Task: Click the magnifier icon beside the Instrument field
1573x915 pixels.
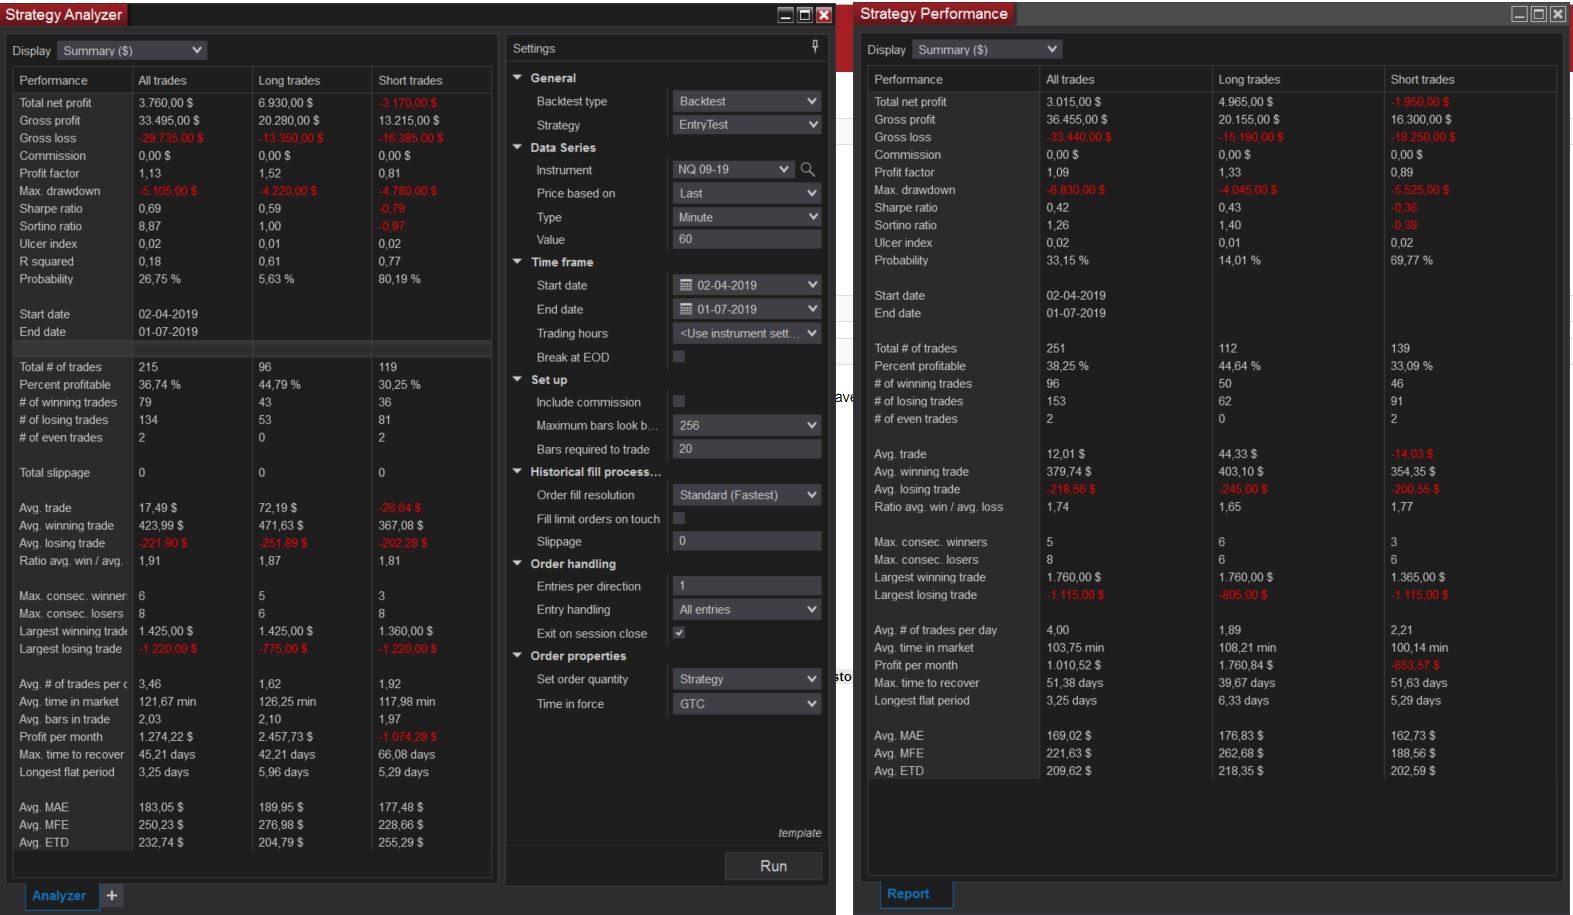Action: point(808,170)
